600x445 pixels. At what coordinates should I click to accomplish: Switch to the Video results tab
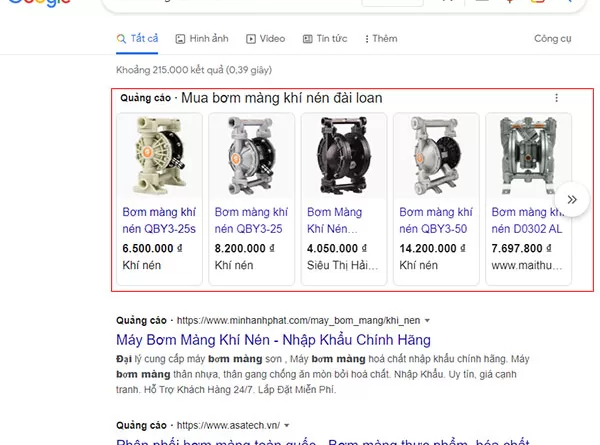point(265,39)
